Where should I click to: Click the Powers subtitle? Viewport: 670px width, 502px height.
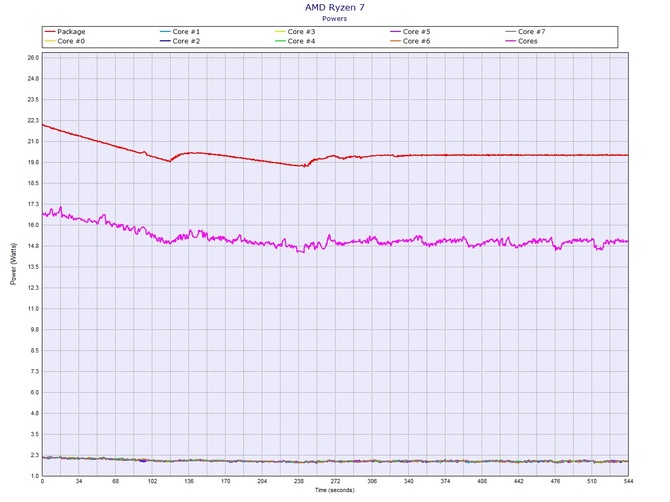[x=335, y=18]
